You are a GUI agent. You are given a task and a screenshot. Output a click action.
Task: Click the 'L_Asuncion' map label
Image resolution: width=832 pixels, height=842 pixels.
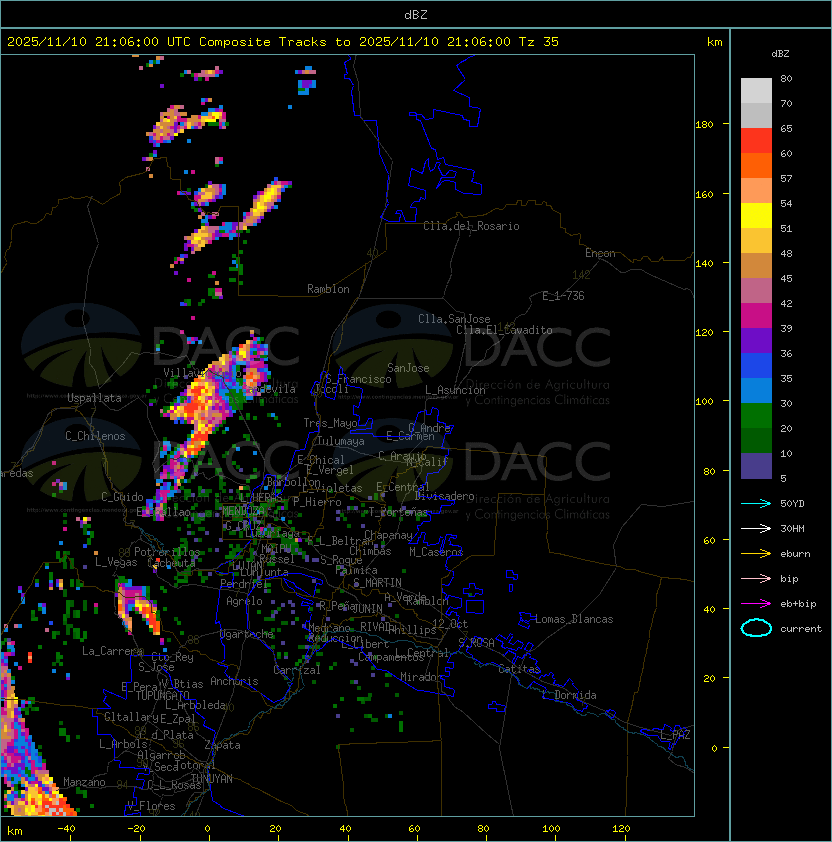pyautogui.click(x=455, y=390)
